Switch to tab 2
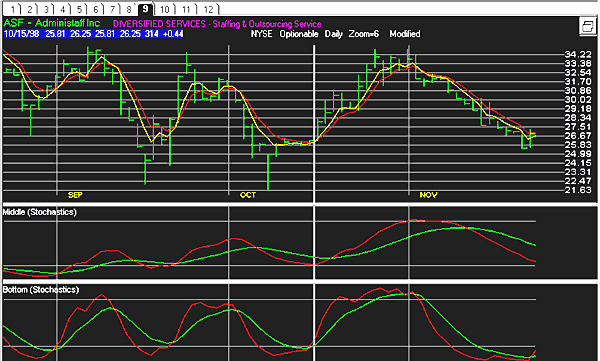This screenshot has width=600, height=361. (29, 9)
